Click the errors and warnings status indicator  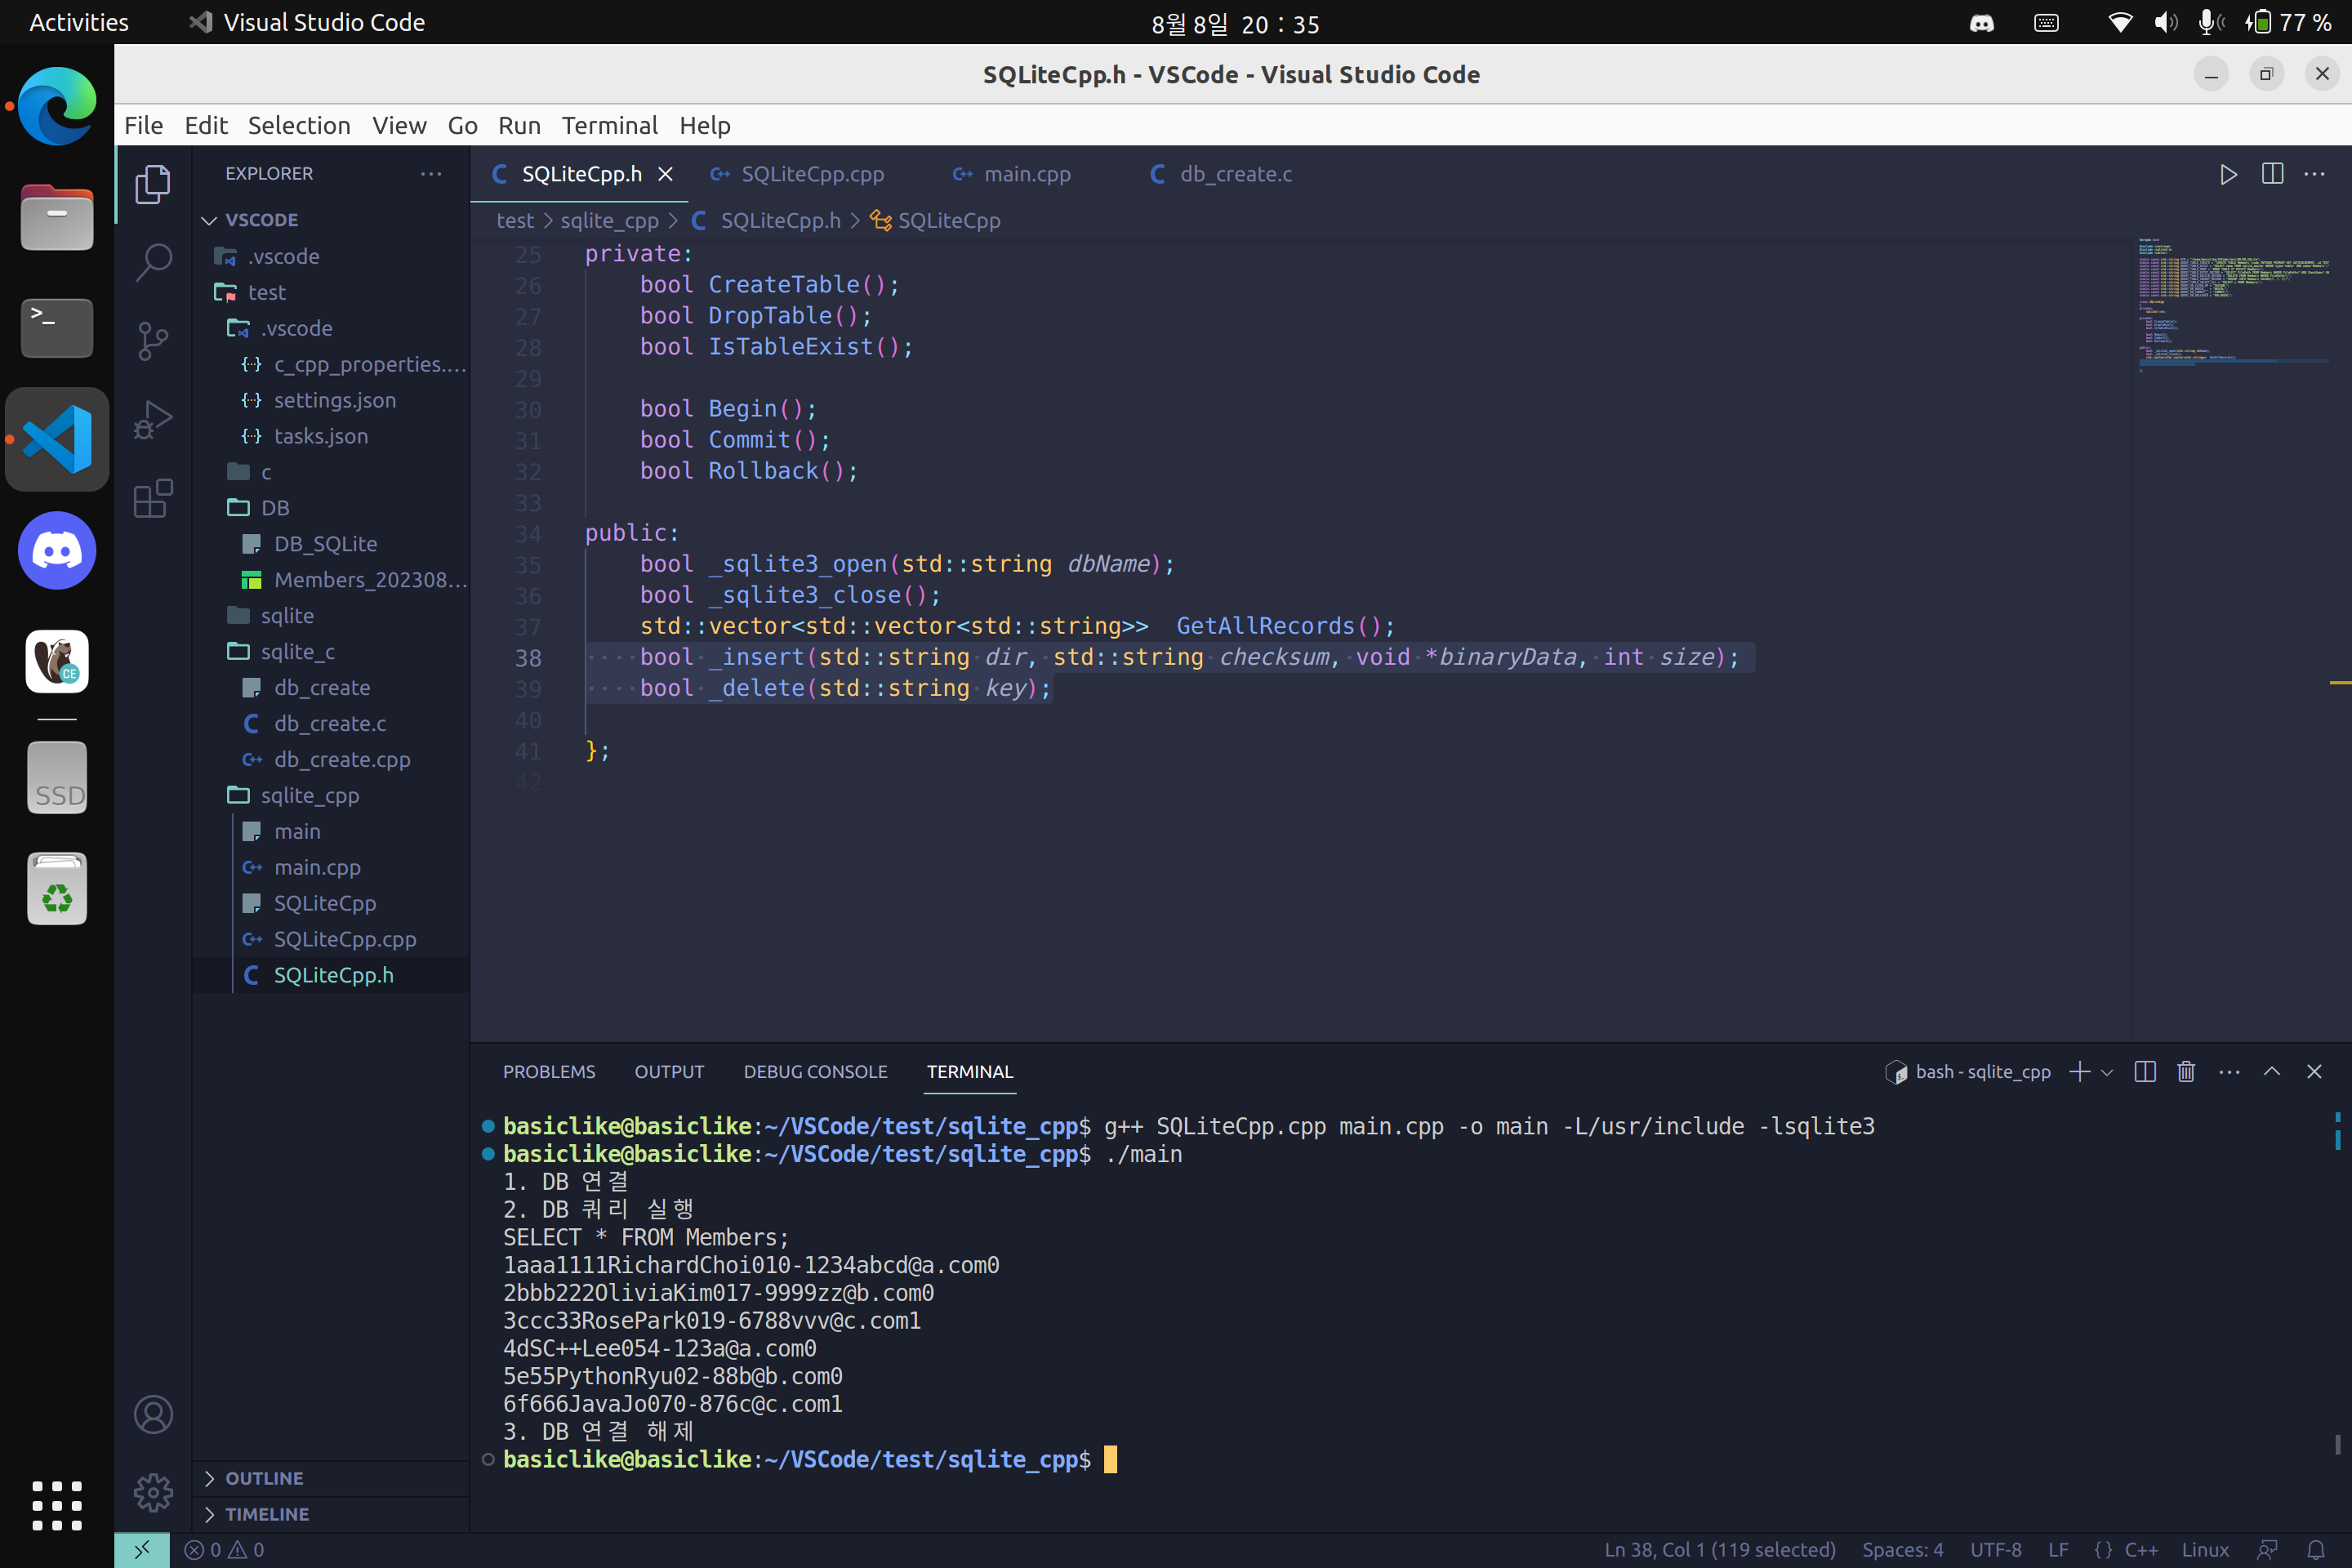[225, 1550]
